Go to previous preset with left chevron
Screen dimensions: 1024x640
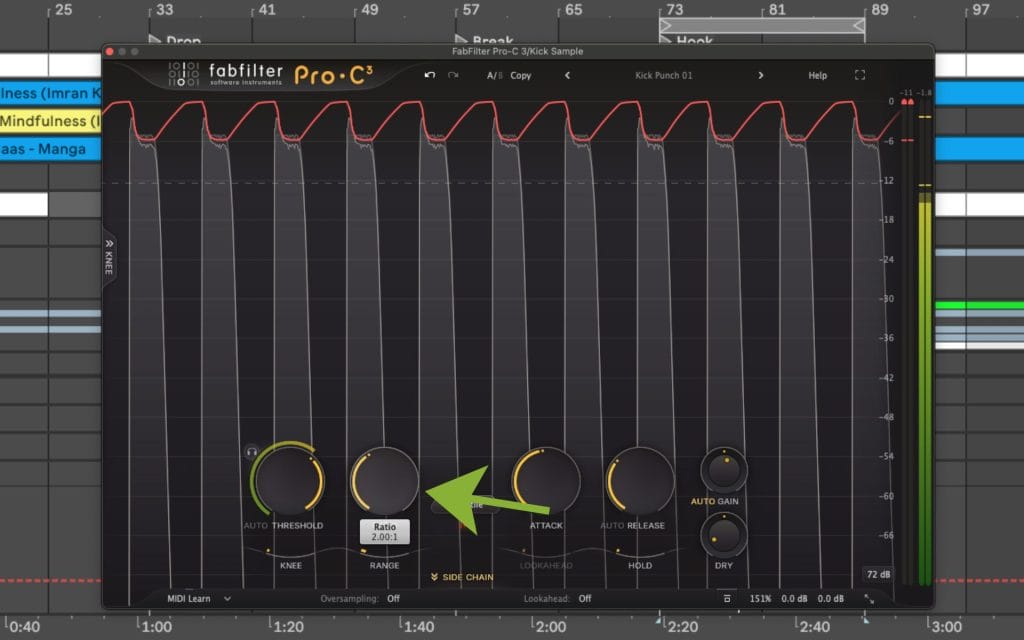click(x=567, y=75)
